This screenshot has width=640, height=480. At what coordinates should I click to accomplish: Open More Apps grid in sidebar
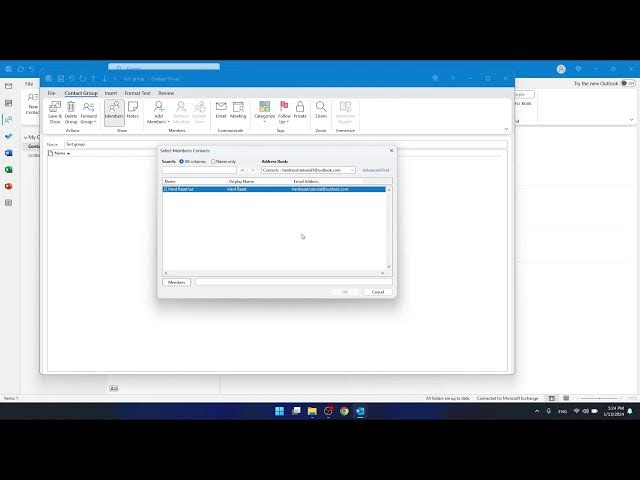[x=9, y=203]
